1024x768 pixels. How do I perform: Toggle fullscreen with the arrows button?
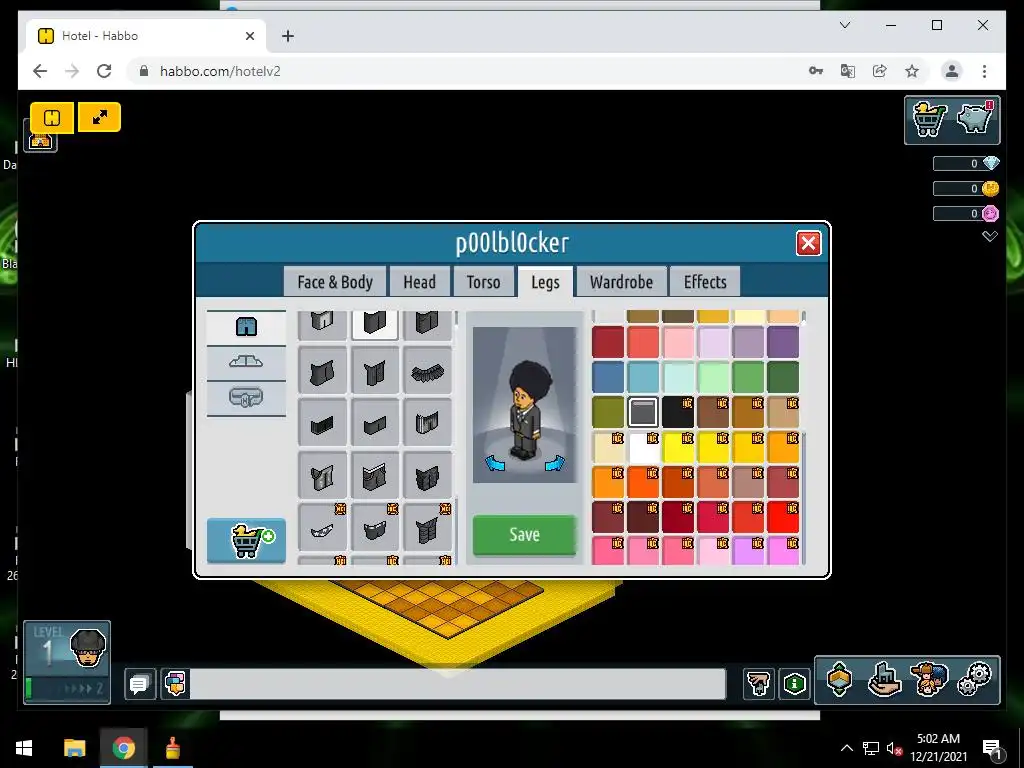[x=100, y=118]
